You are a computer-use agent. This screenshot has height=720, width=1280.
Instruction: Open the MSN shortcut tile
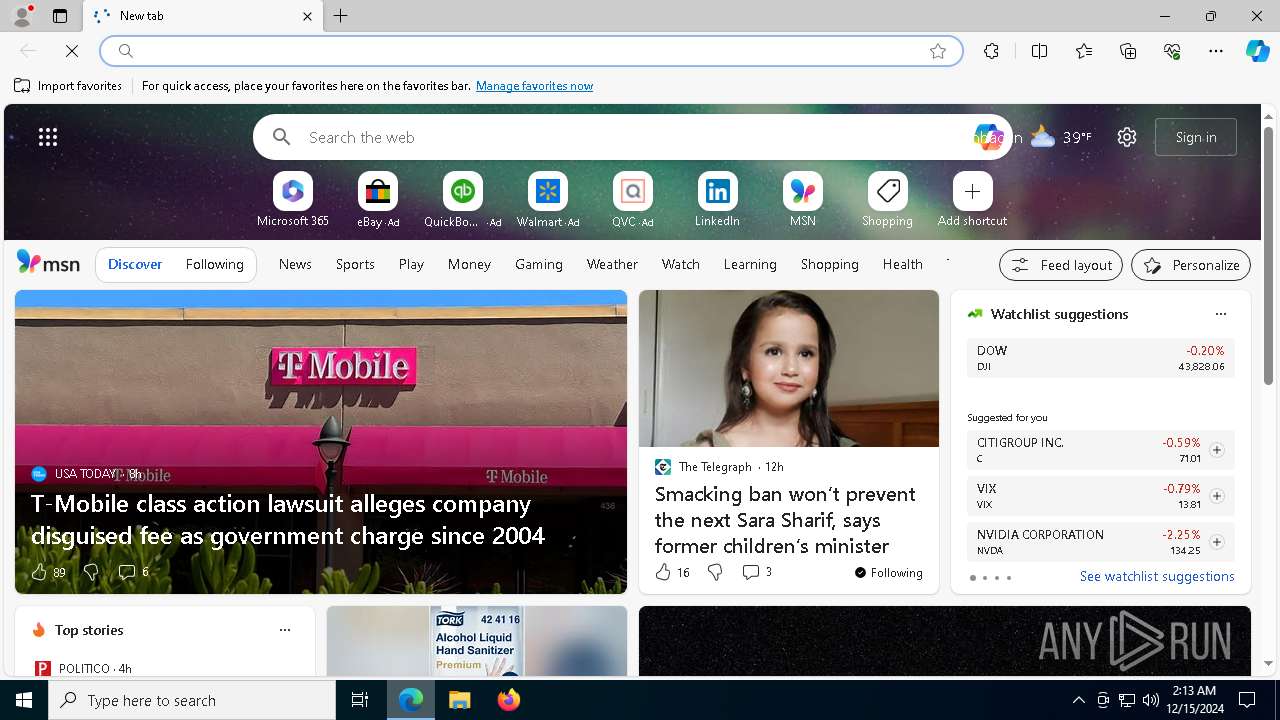[x=802, y=200]
